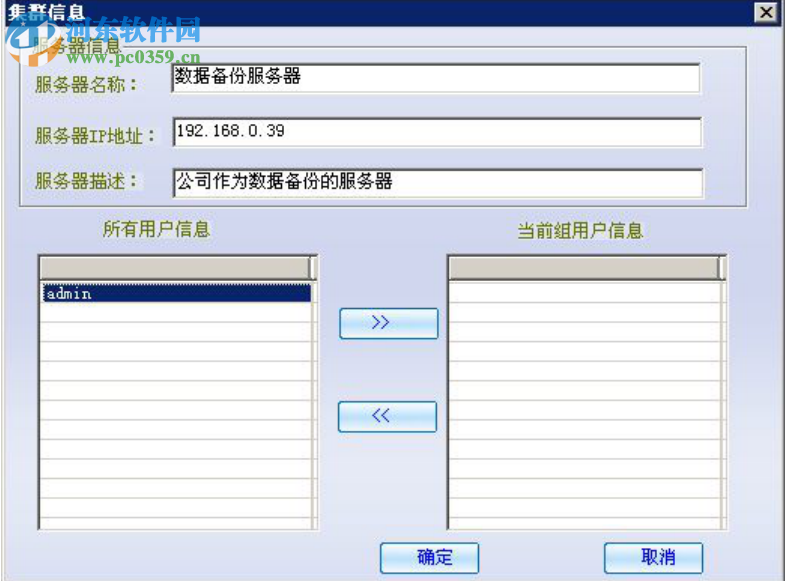The image size is (785, 581).
Task: Click the 服务器描述 label
Action: (85, 181)
